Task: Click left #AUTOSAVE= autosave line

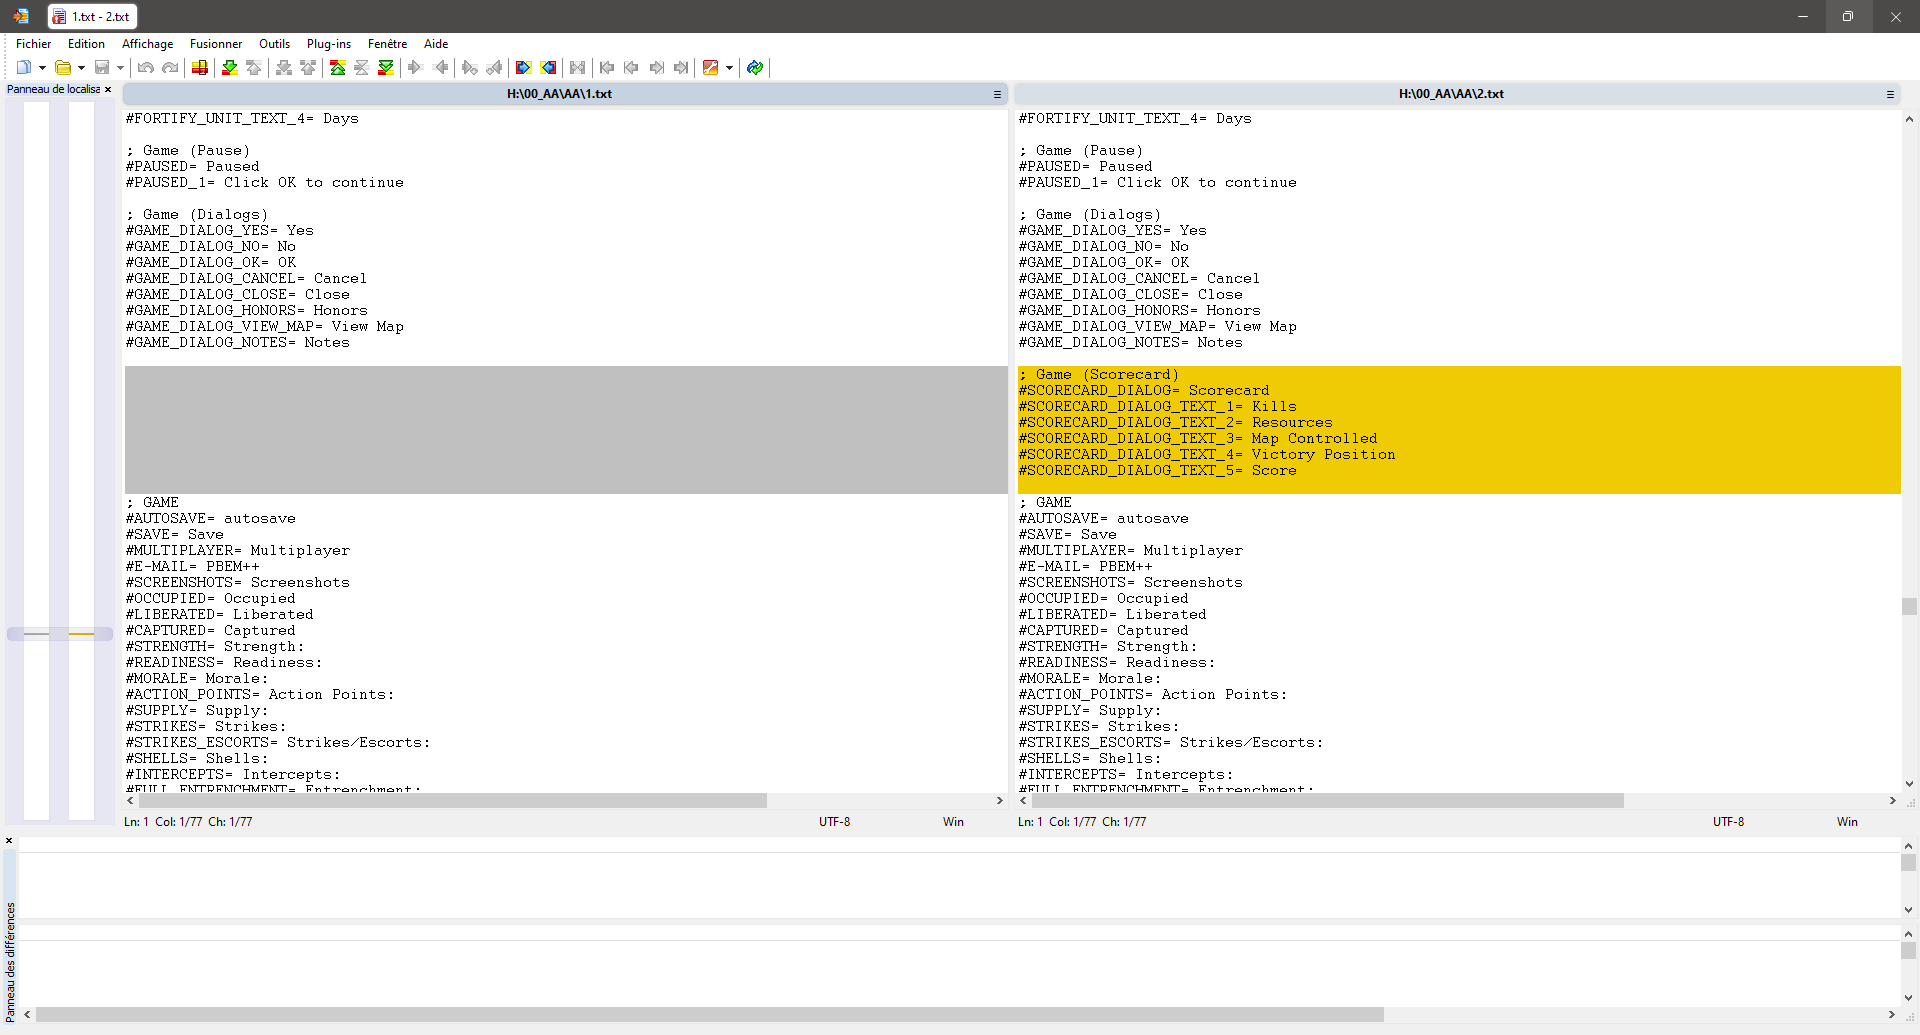Action: [211, 518]
